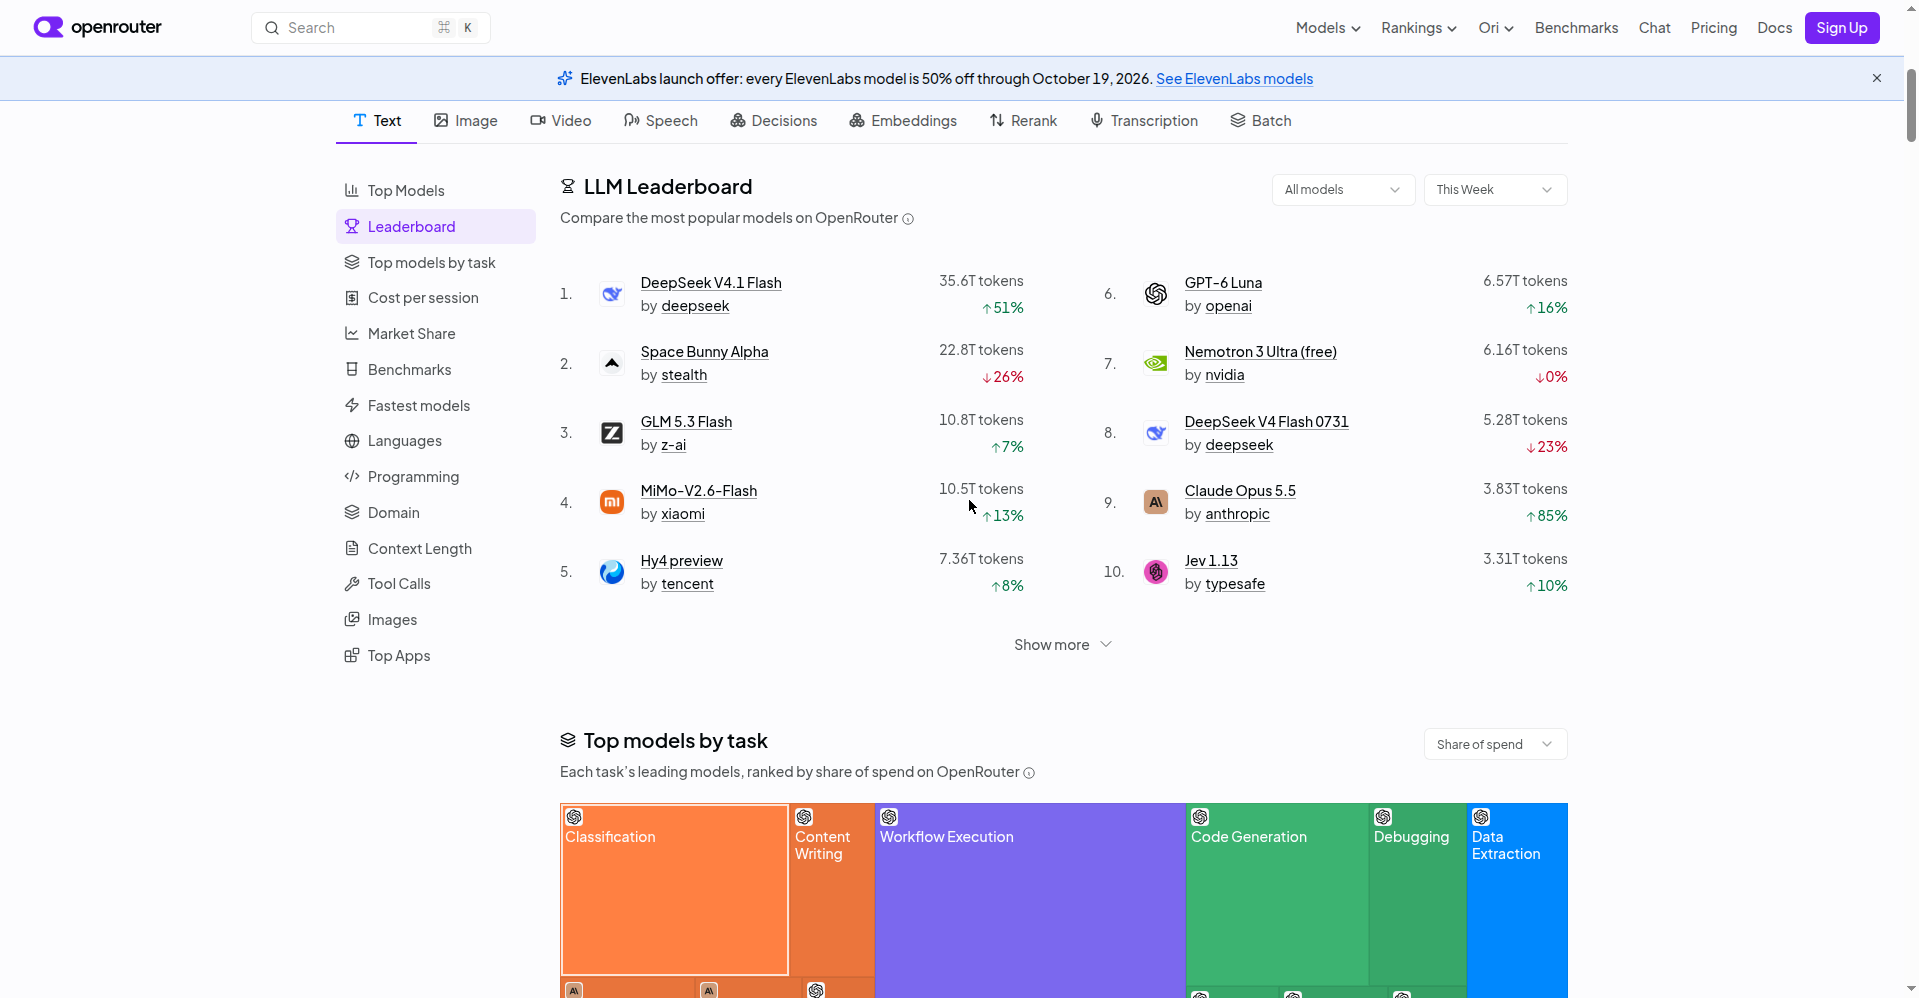Open the Share of spend dropdown
Screen dimensions: 1919x998
coord(1495,744)
